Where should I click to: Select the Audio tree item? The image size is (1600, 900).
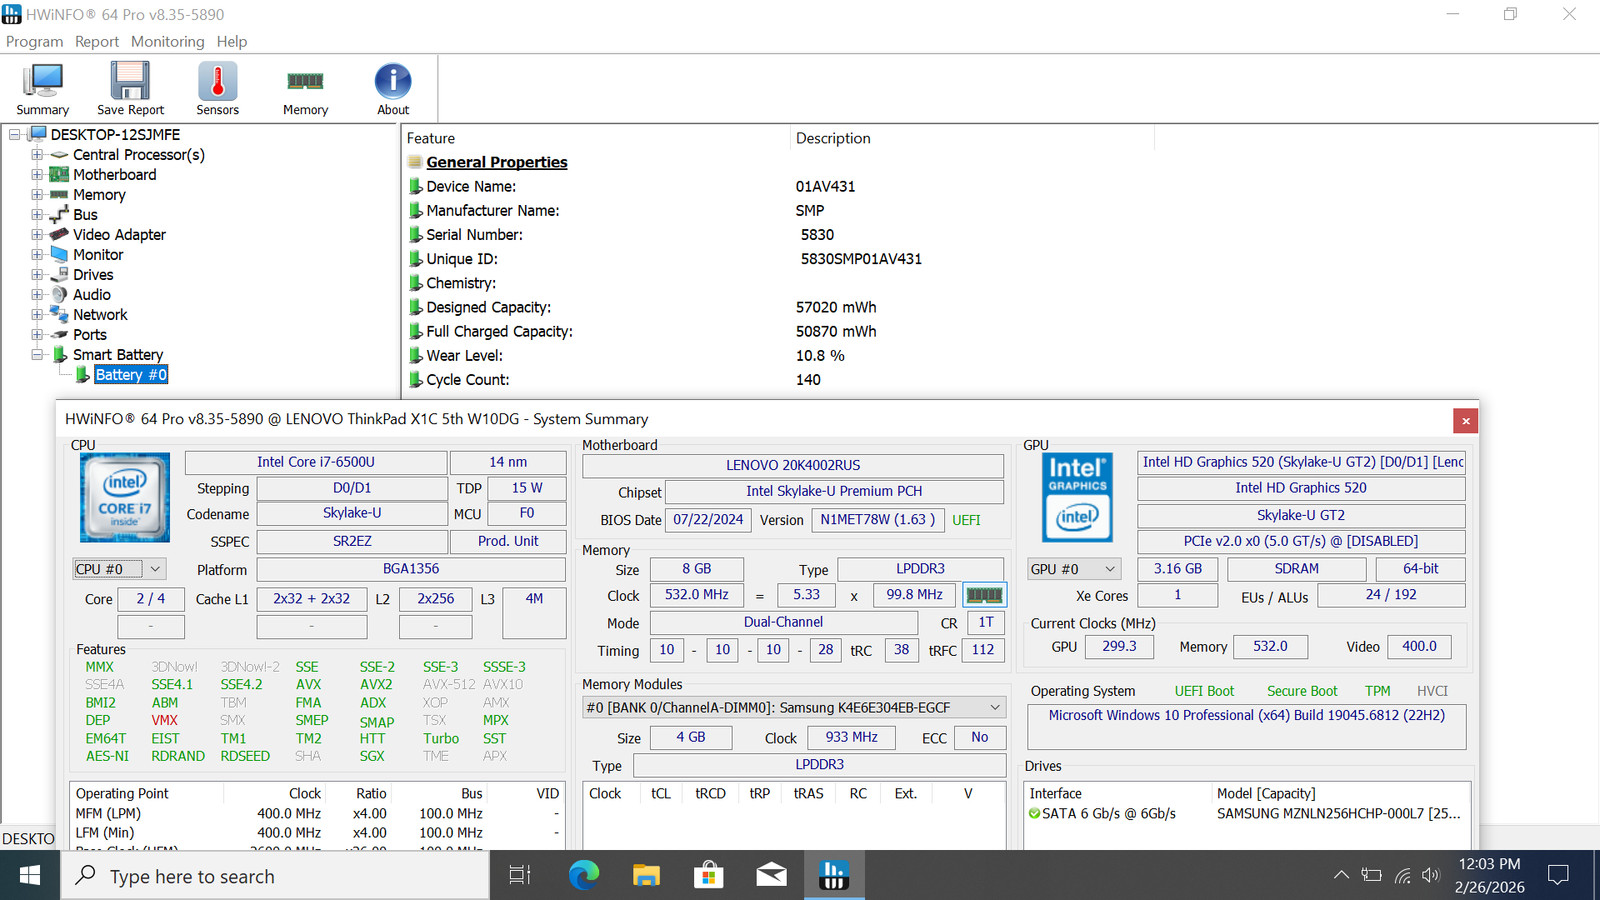[x=92, y=295]
